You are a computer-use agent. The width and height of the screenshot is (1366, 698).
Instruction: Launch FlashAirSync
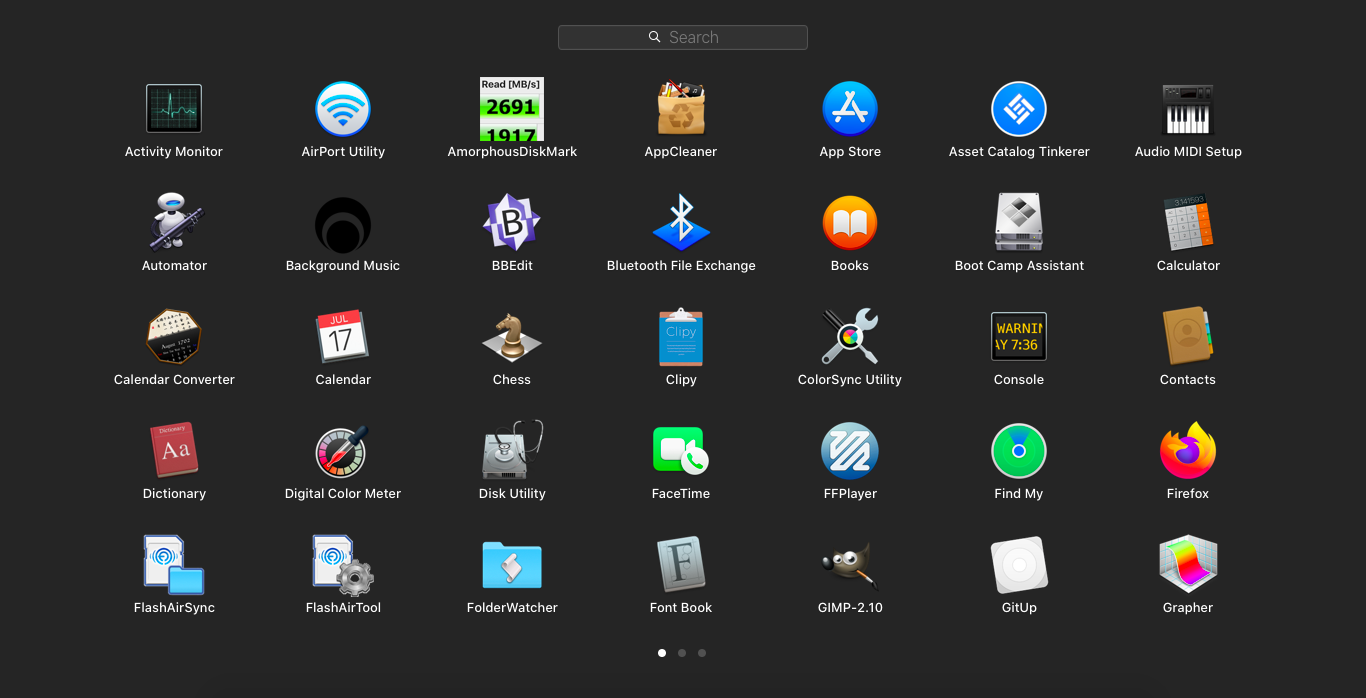(174, 565)
